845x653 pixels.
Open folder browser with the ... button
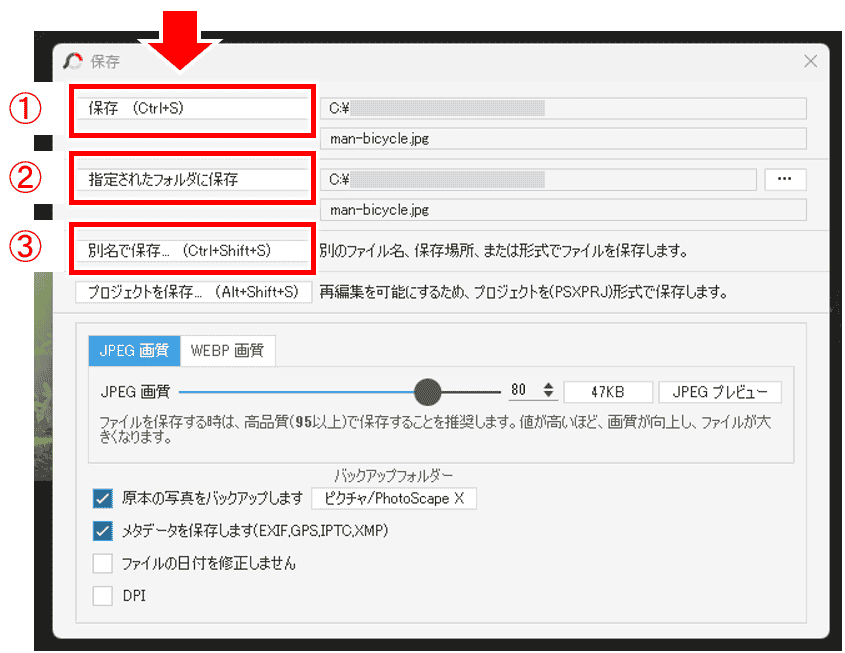tap(785, 179)
